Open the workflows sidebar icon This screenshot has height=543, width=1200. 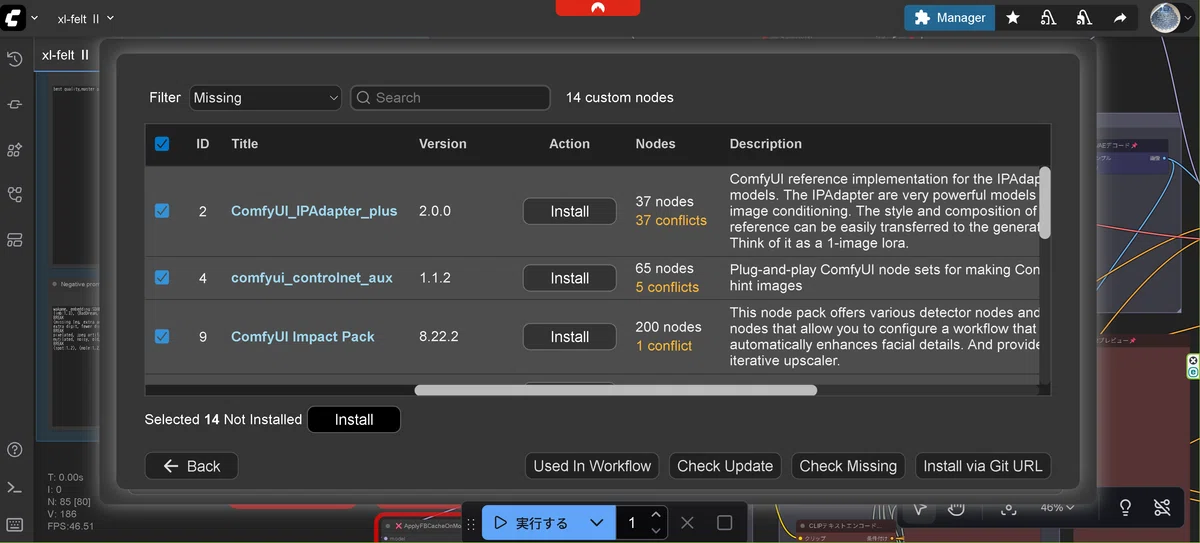click(15, 195)
